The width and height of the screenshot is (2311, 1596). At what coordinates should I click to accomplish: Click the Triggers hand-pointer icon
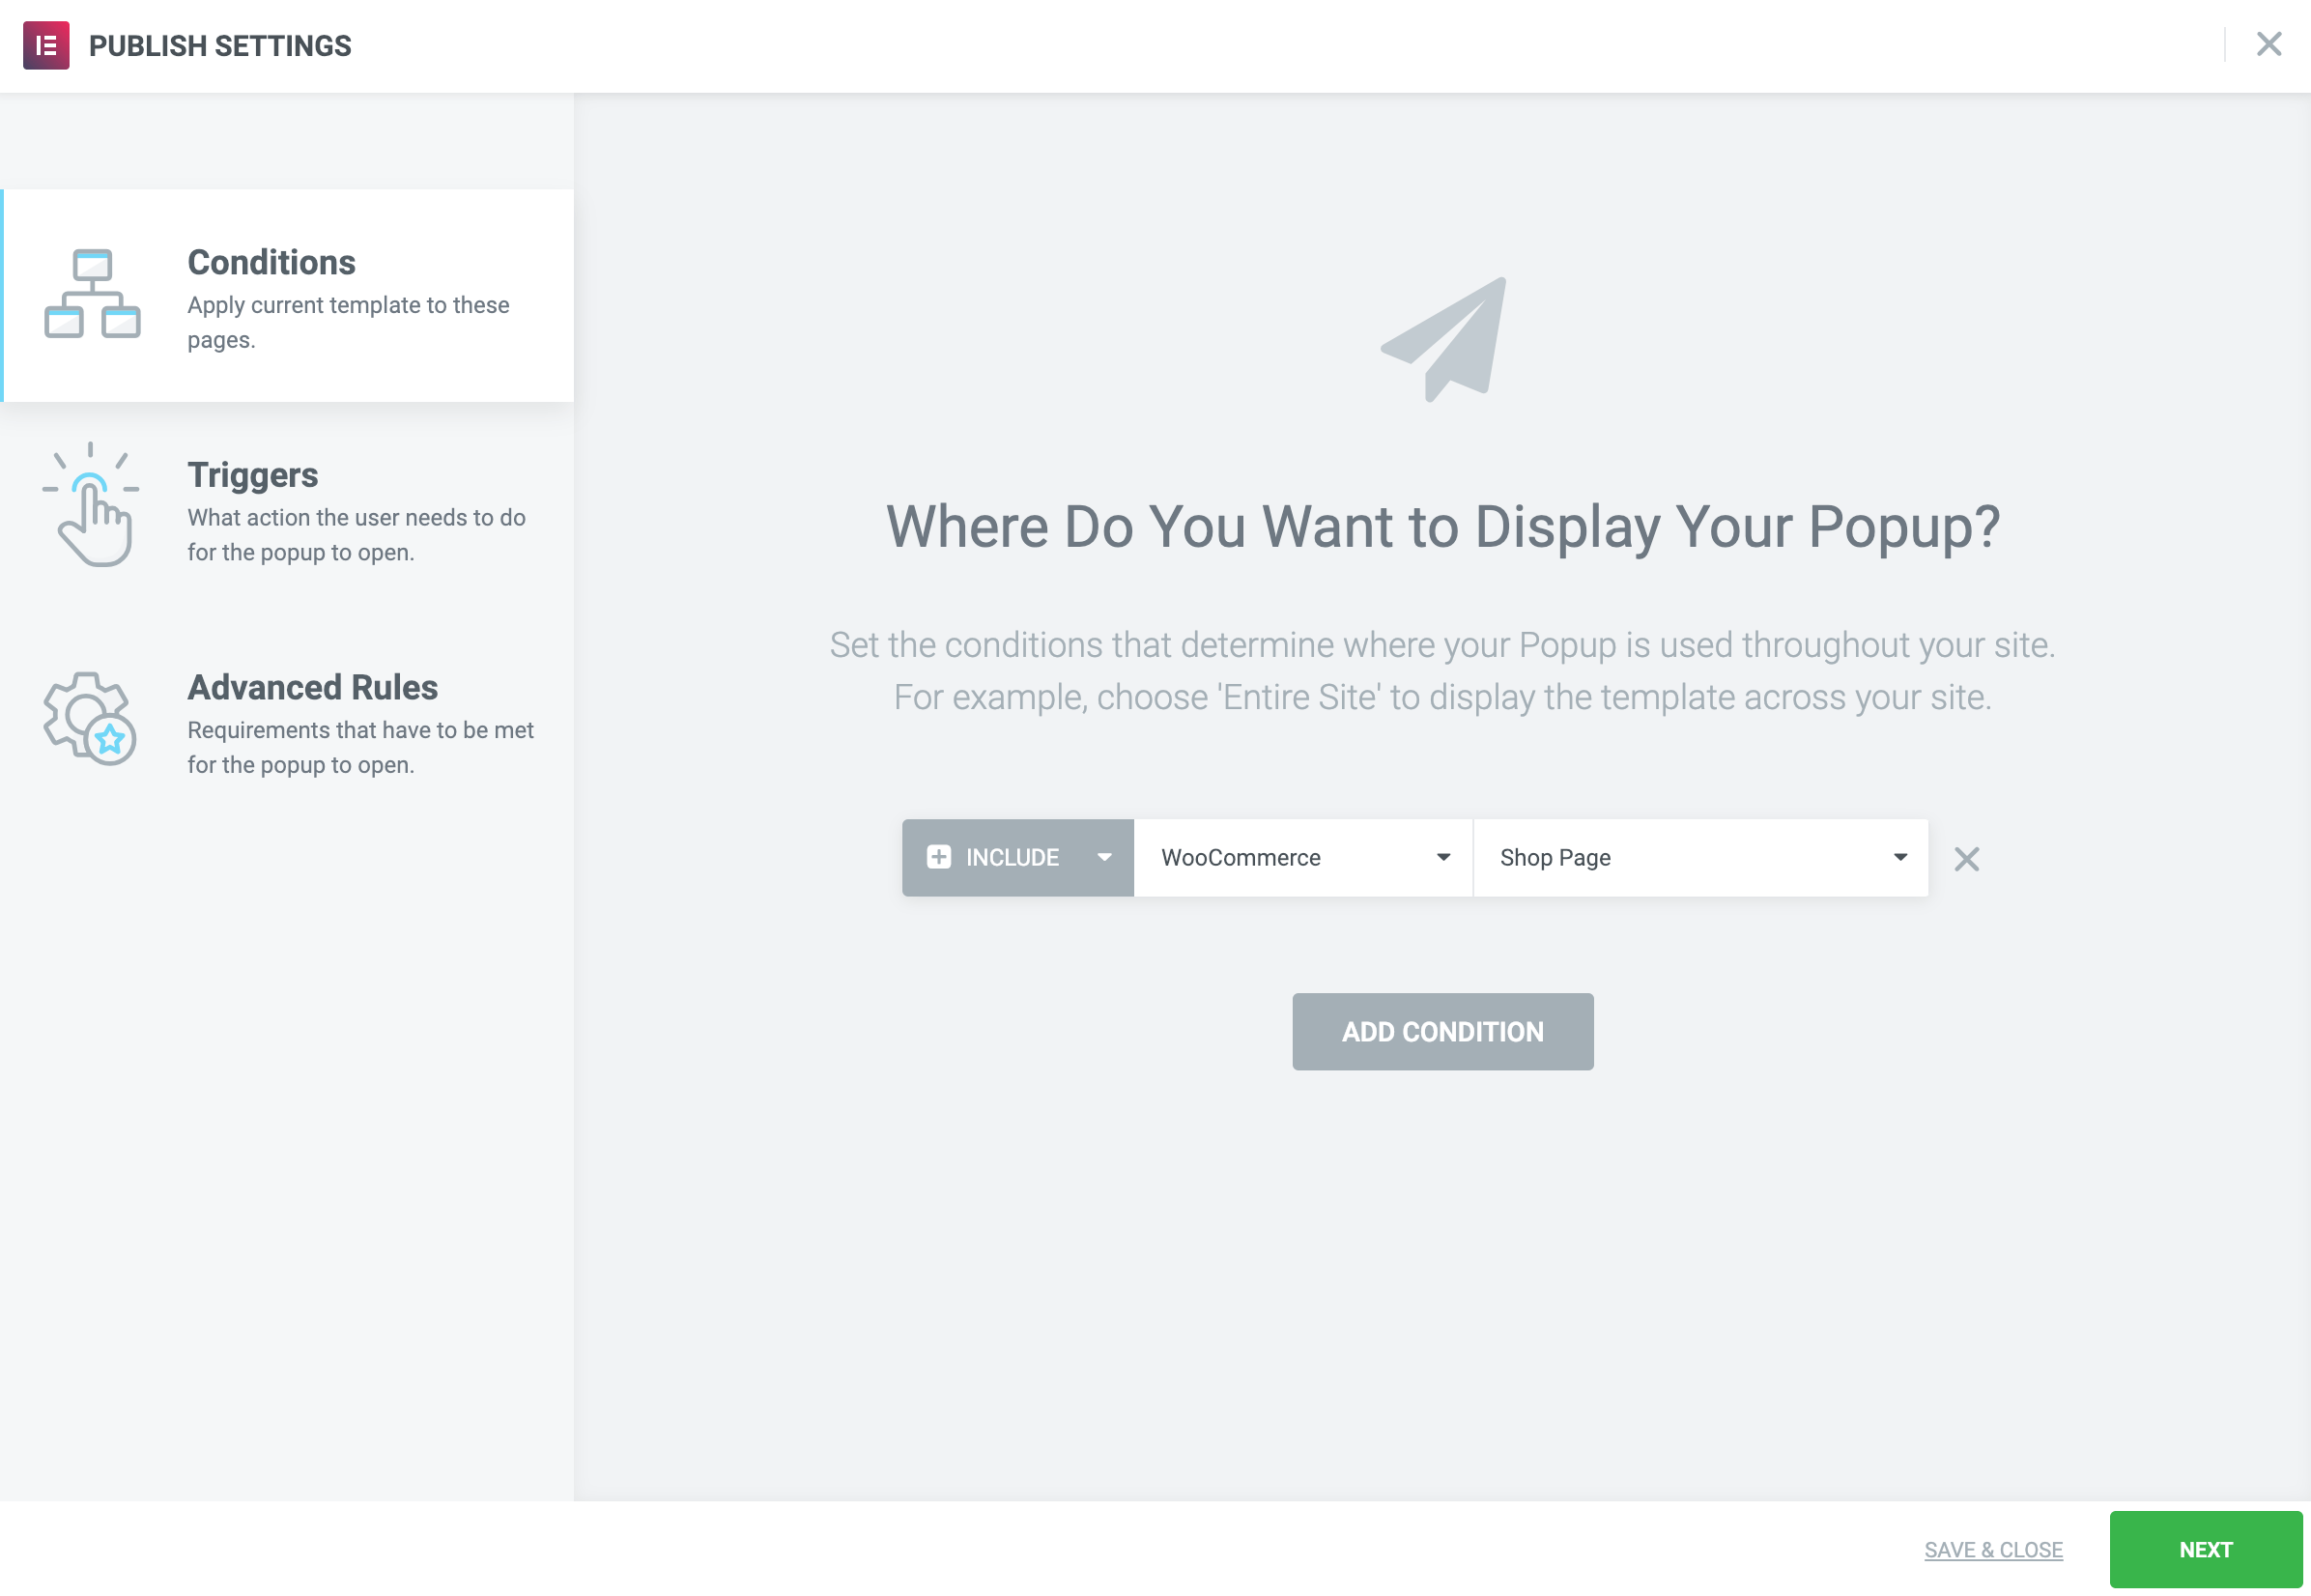[x=91, y=506]
